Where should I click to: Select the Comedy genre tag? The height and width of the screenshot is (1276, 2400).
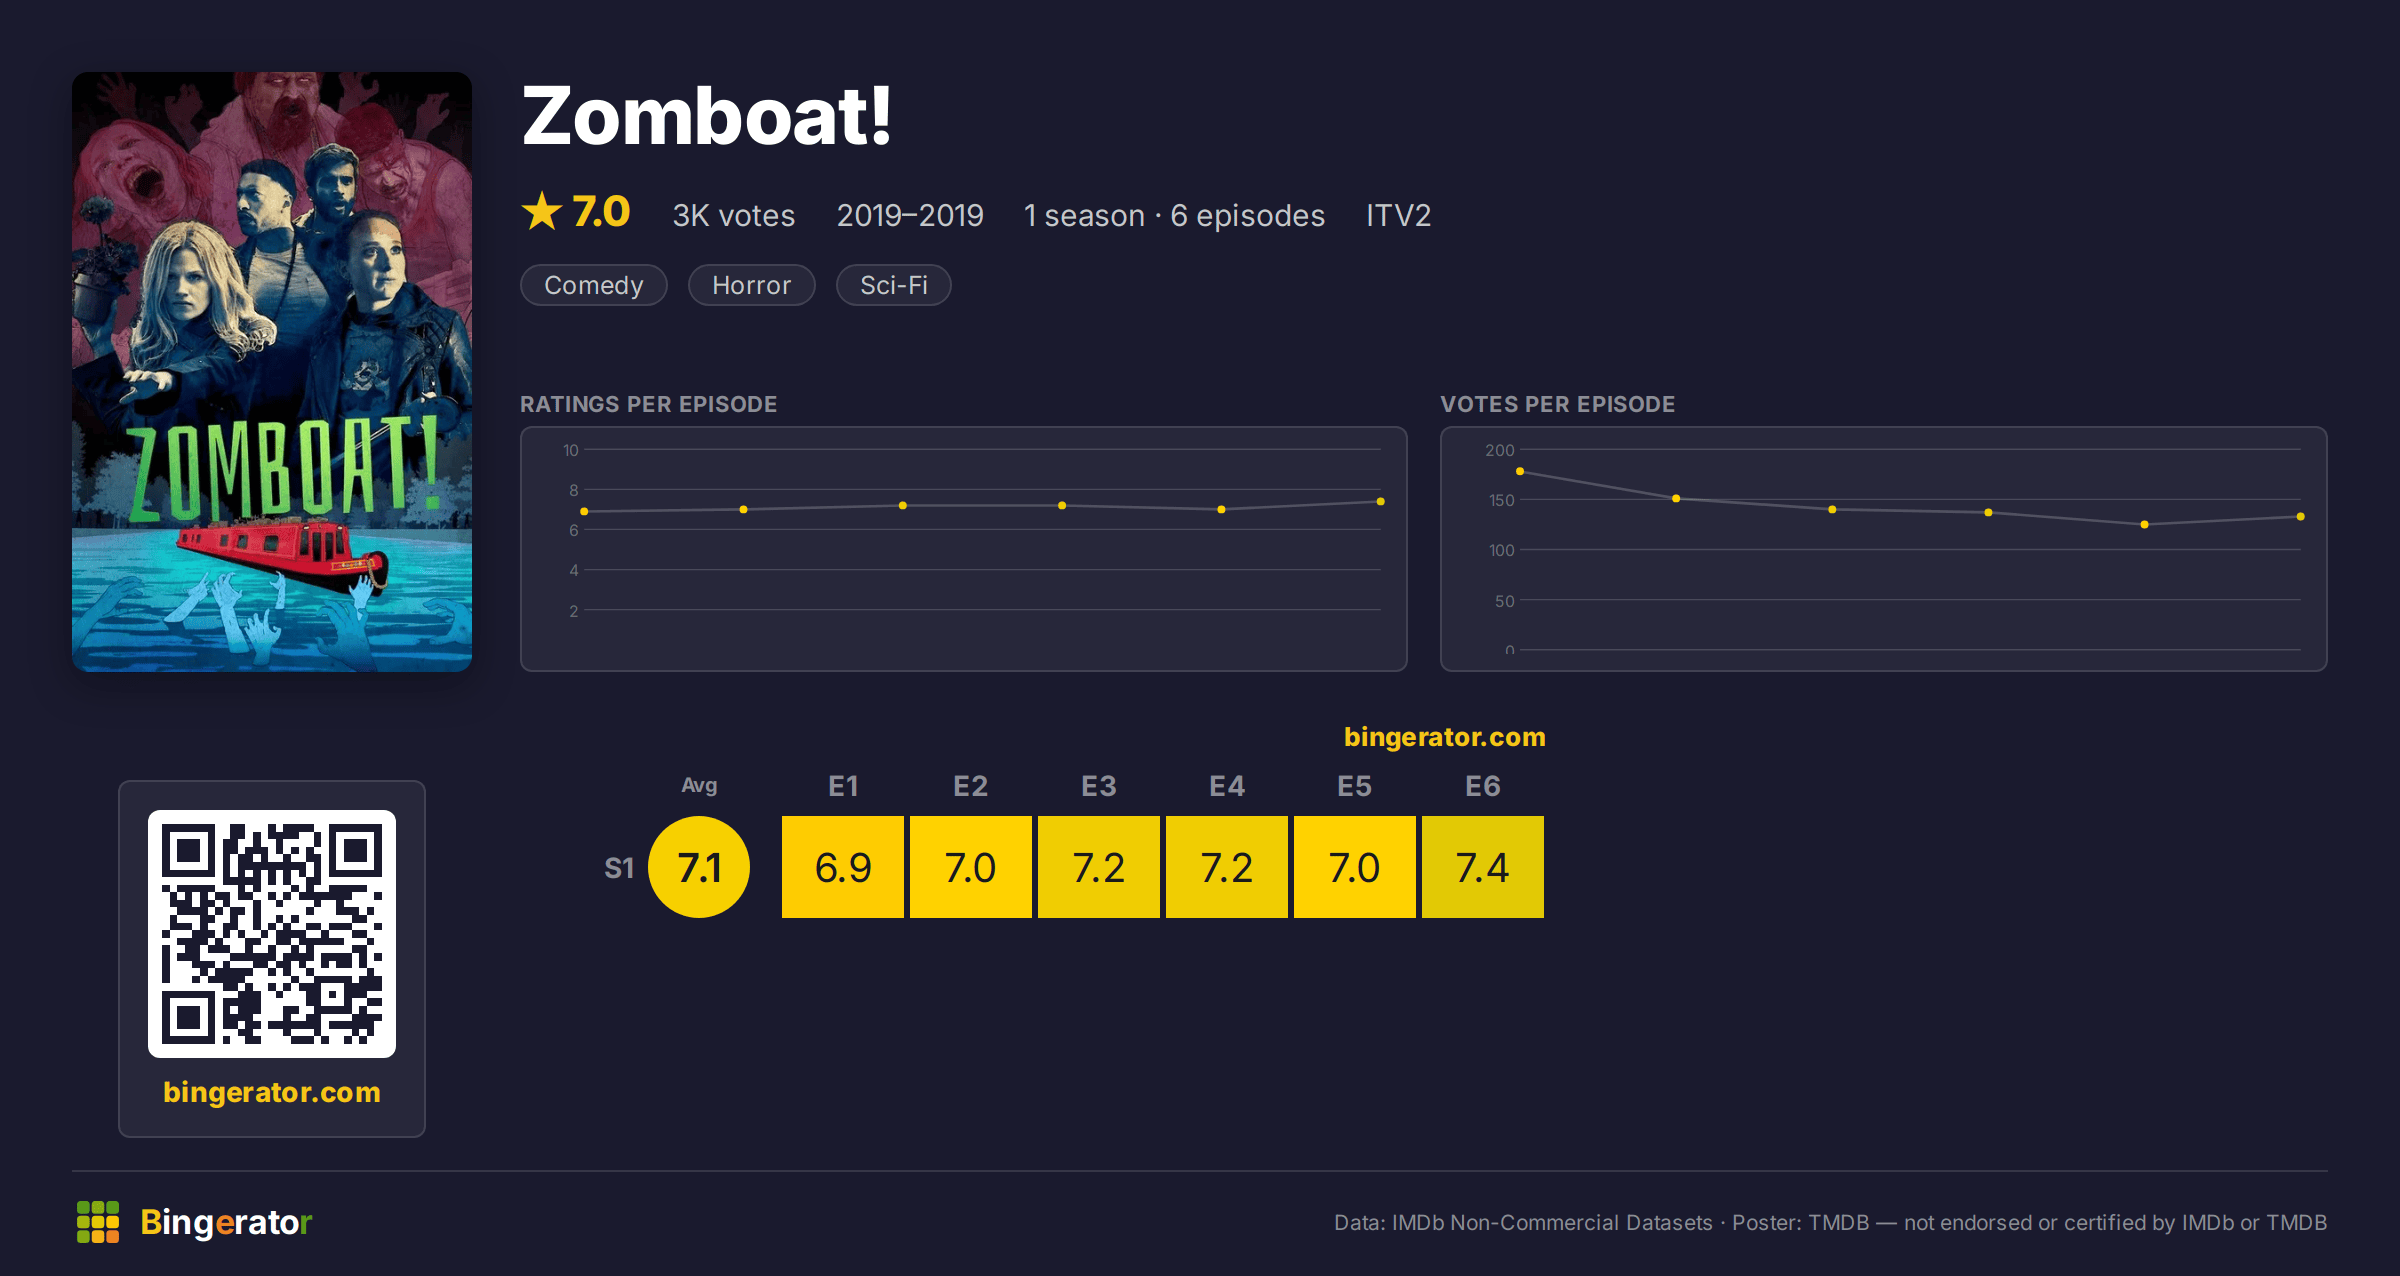click(x=594, y=285)
